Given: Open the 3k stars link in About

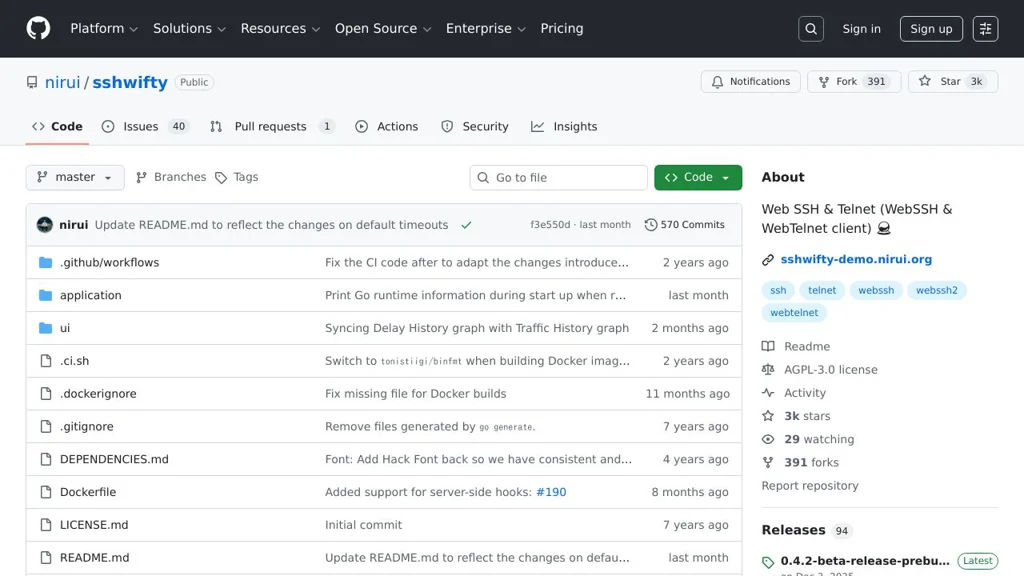Looking at the screenshot, I should (x=807, y=416).
